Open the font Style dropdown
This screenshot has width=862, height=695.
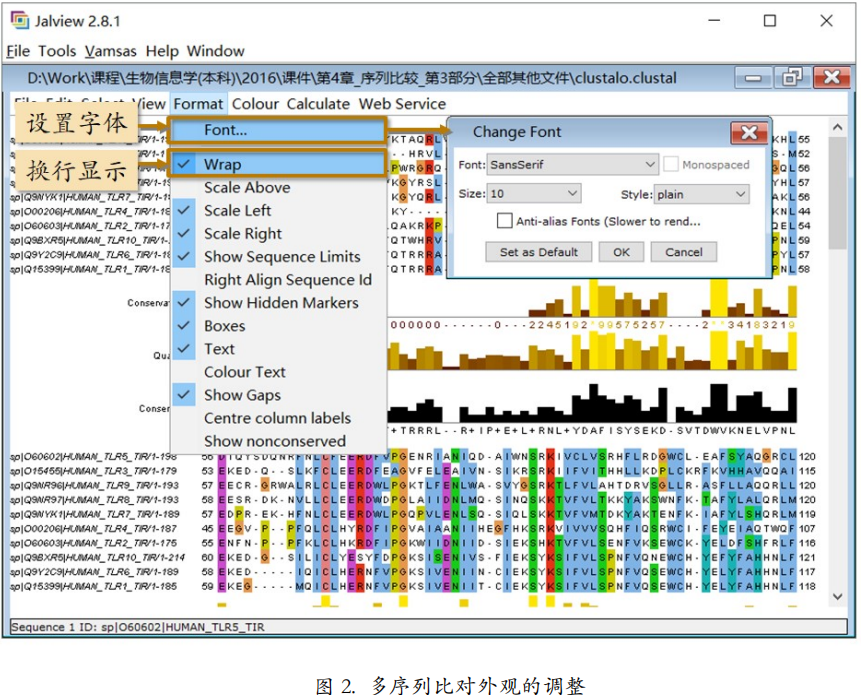click(701, 194)
